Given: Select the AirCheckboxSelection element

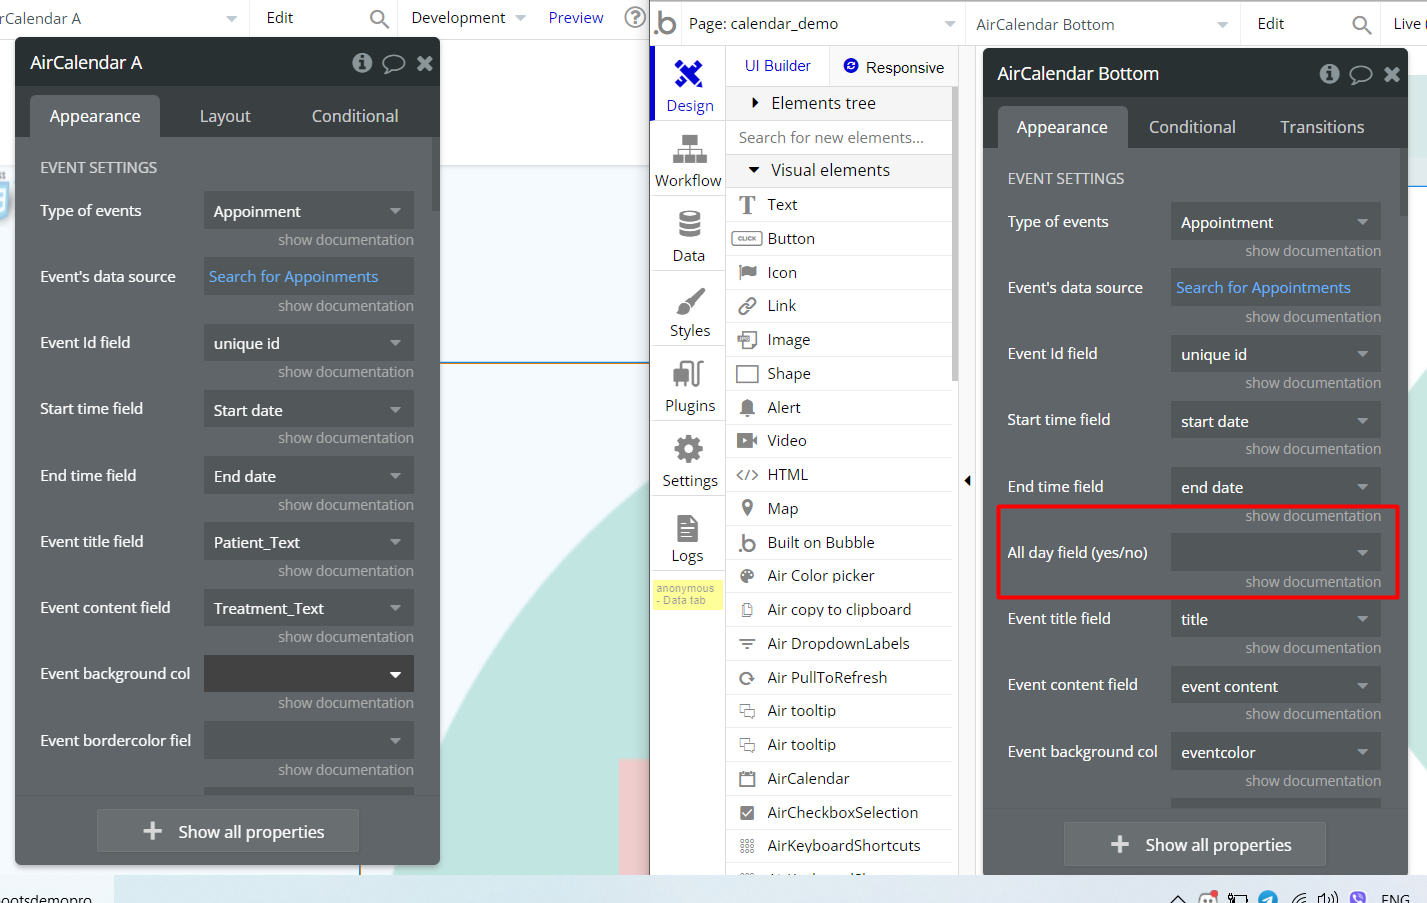Looking at the screenshot, I should 839,813.
